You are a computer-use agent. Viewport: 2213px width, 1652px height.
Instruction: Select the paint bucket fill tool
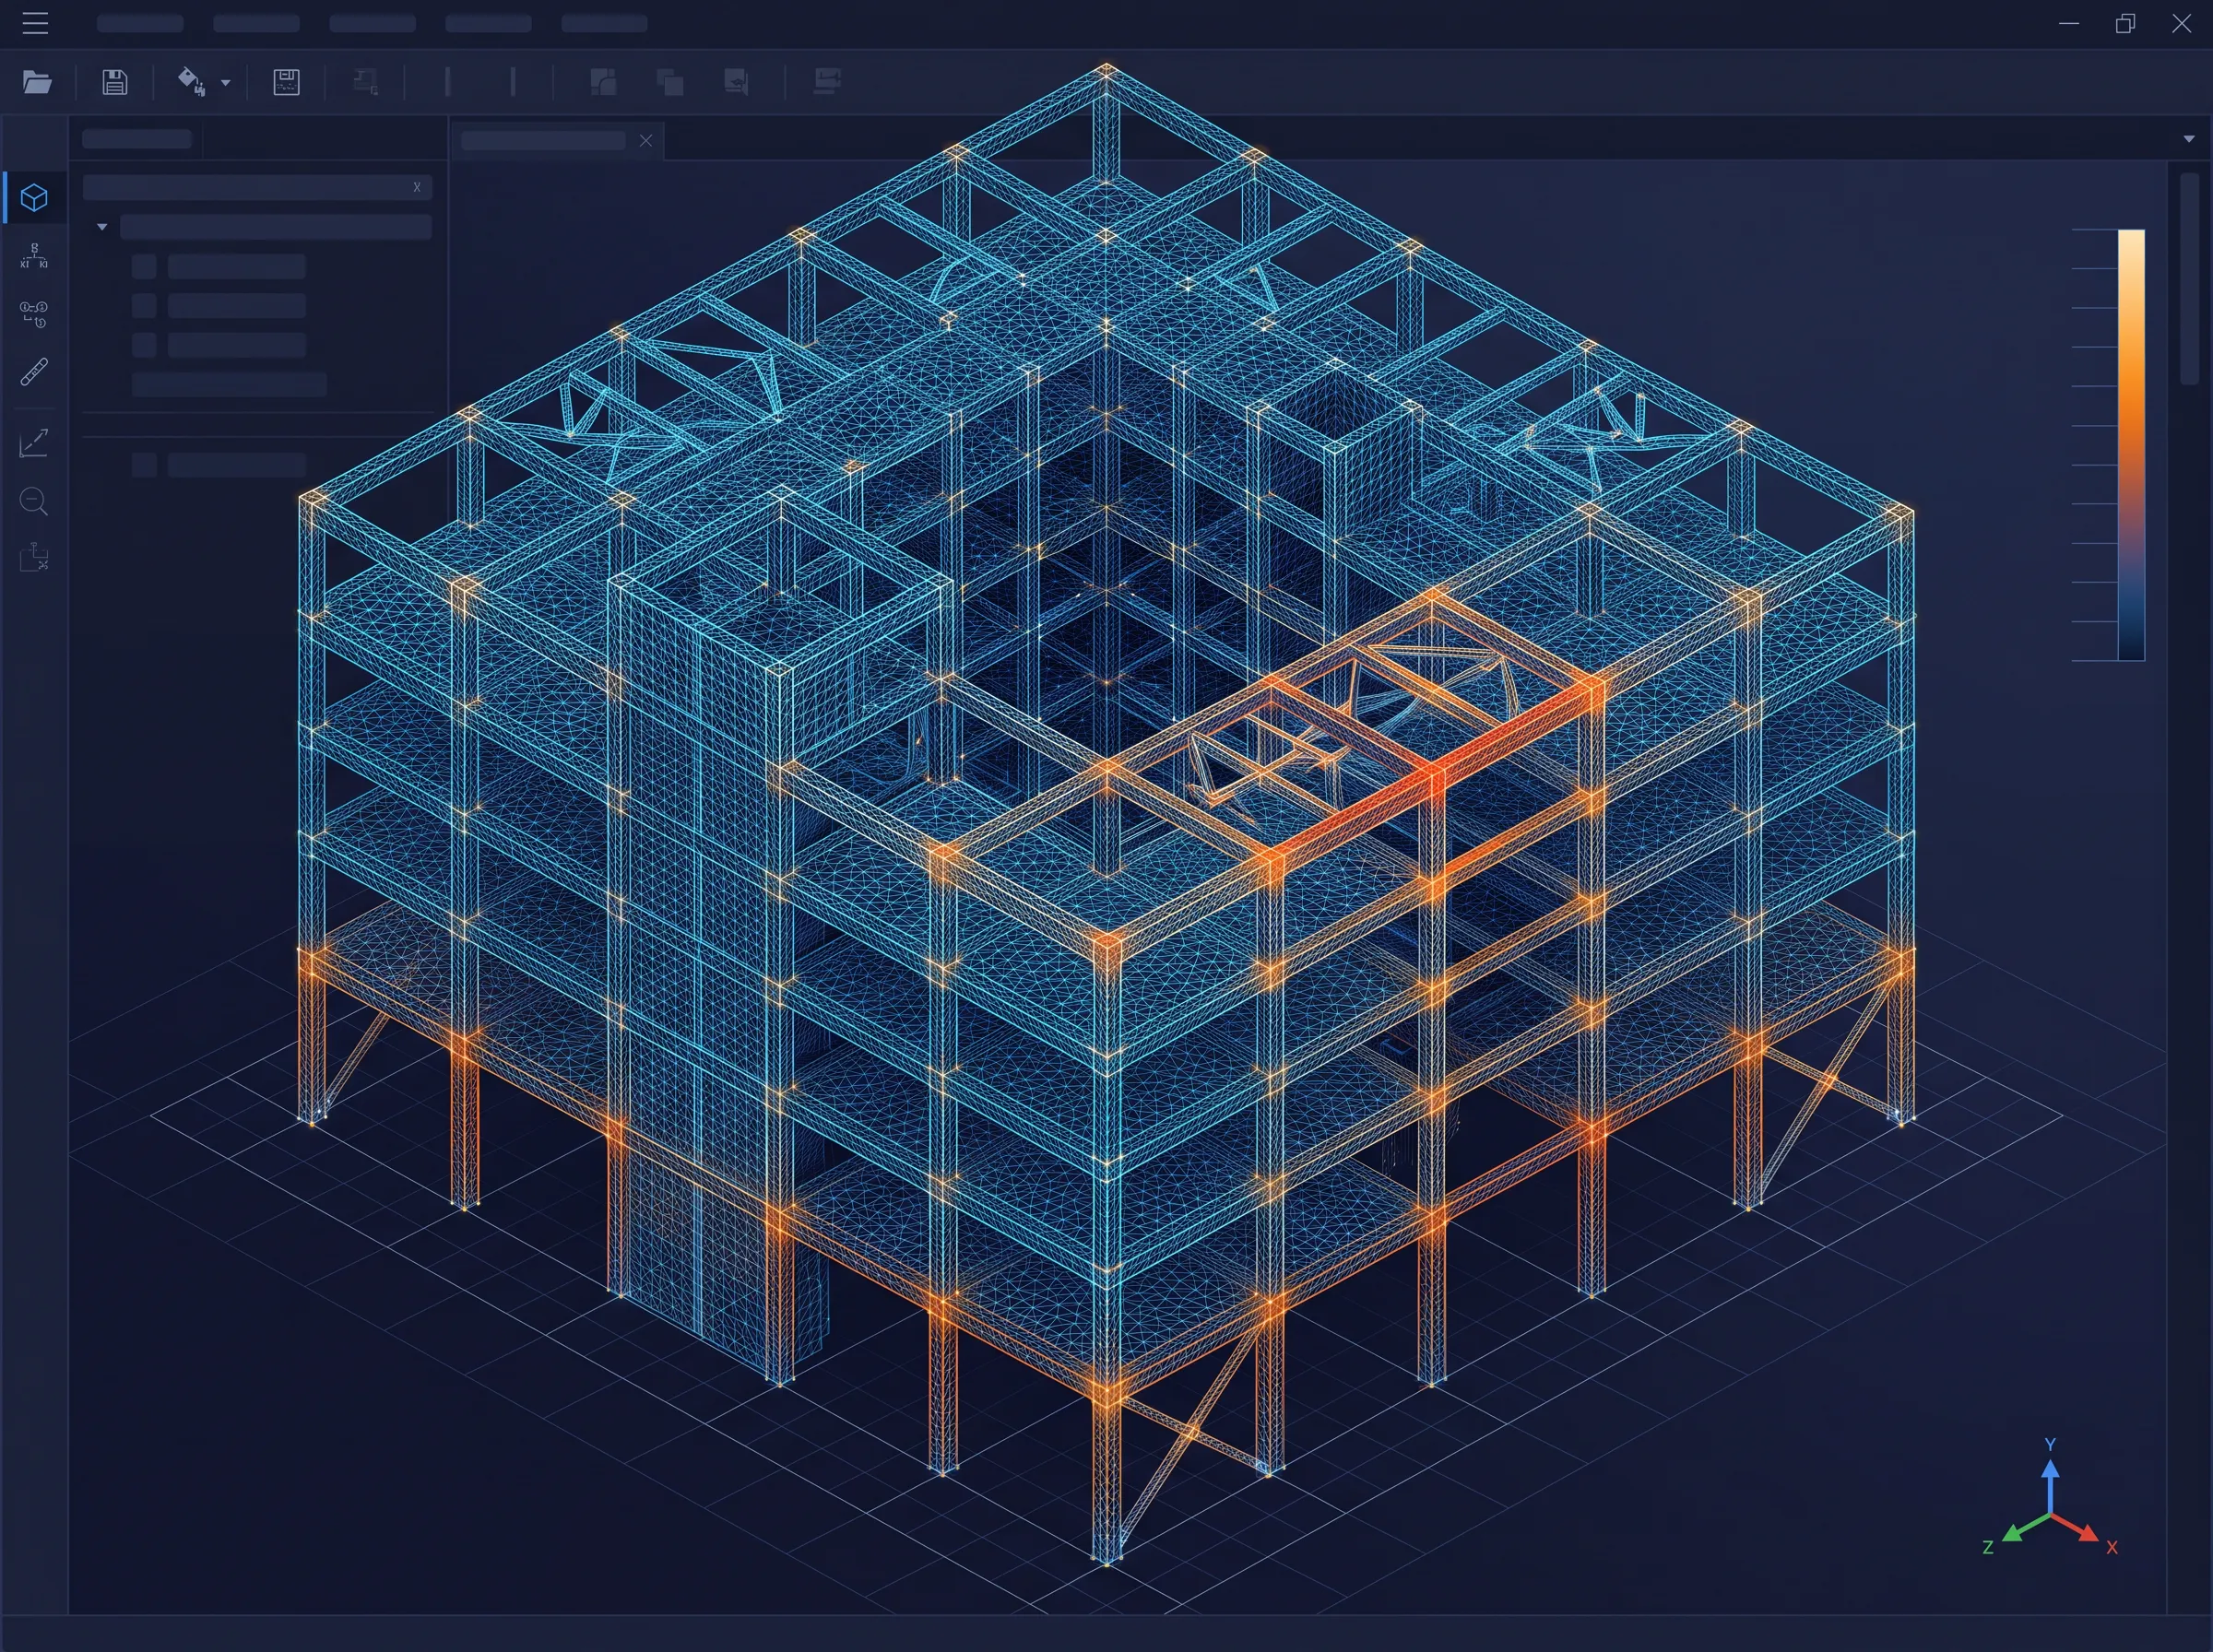(191, 81)
